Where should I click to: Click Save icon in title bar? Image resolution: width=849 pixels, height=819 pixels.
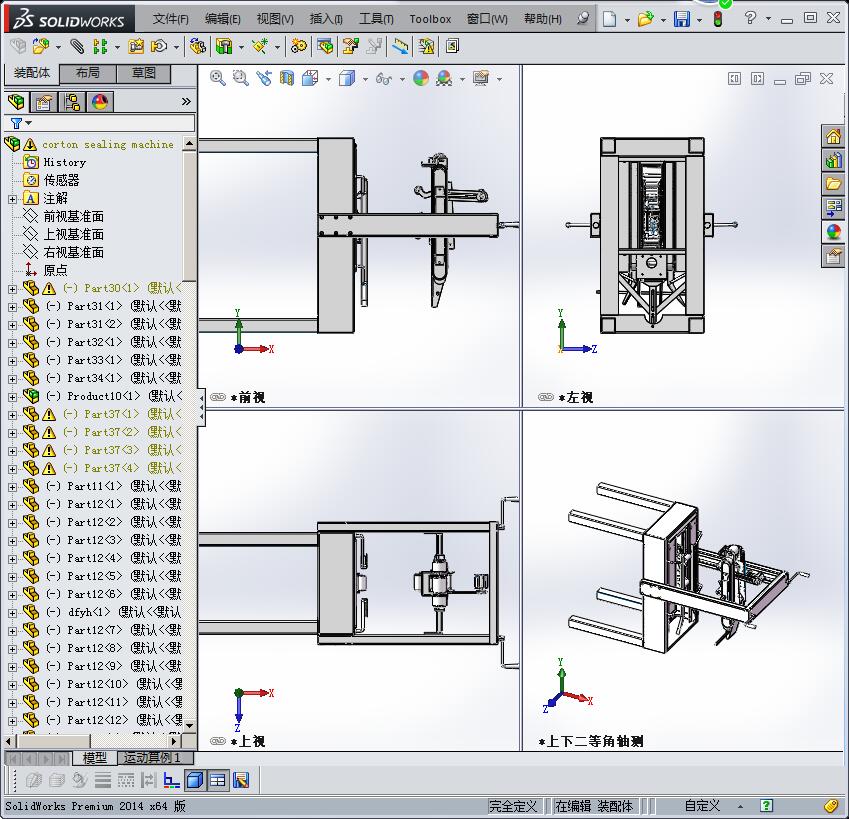pos(682,19)
